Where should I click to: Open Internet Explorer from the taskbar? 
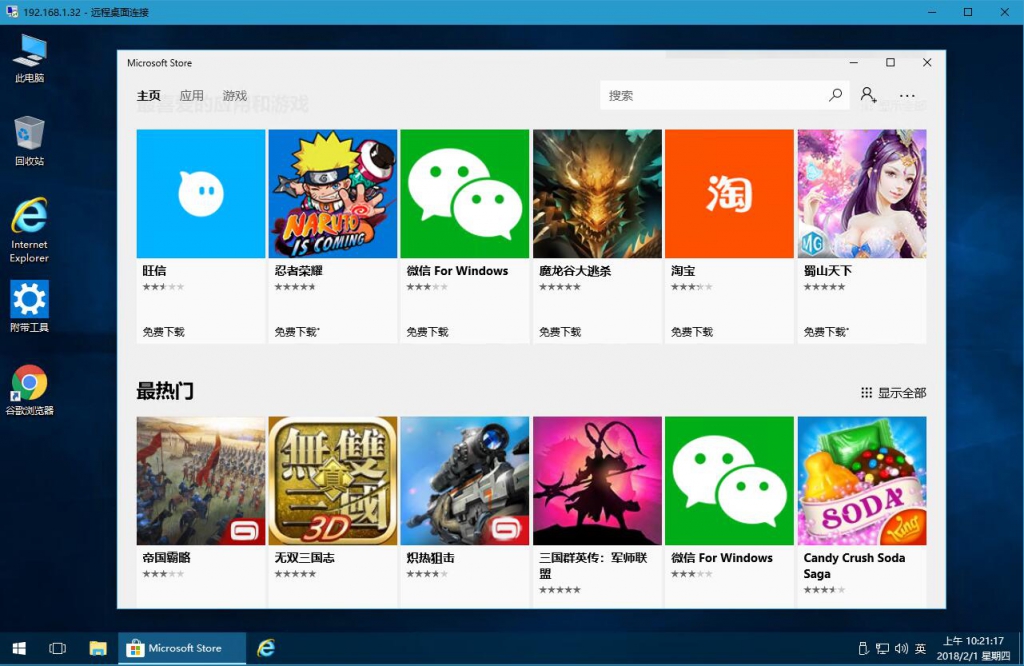coord(266,648)
